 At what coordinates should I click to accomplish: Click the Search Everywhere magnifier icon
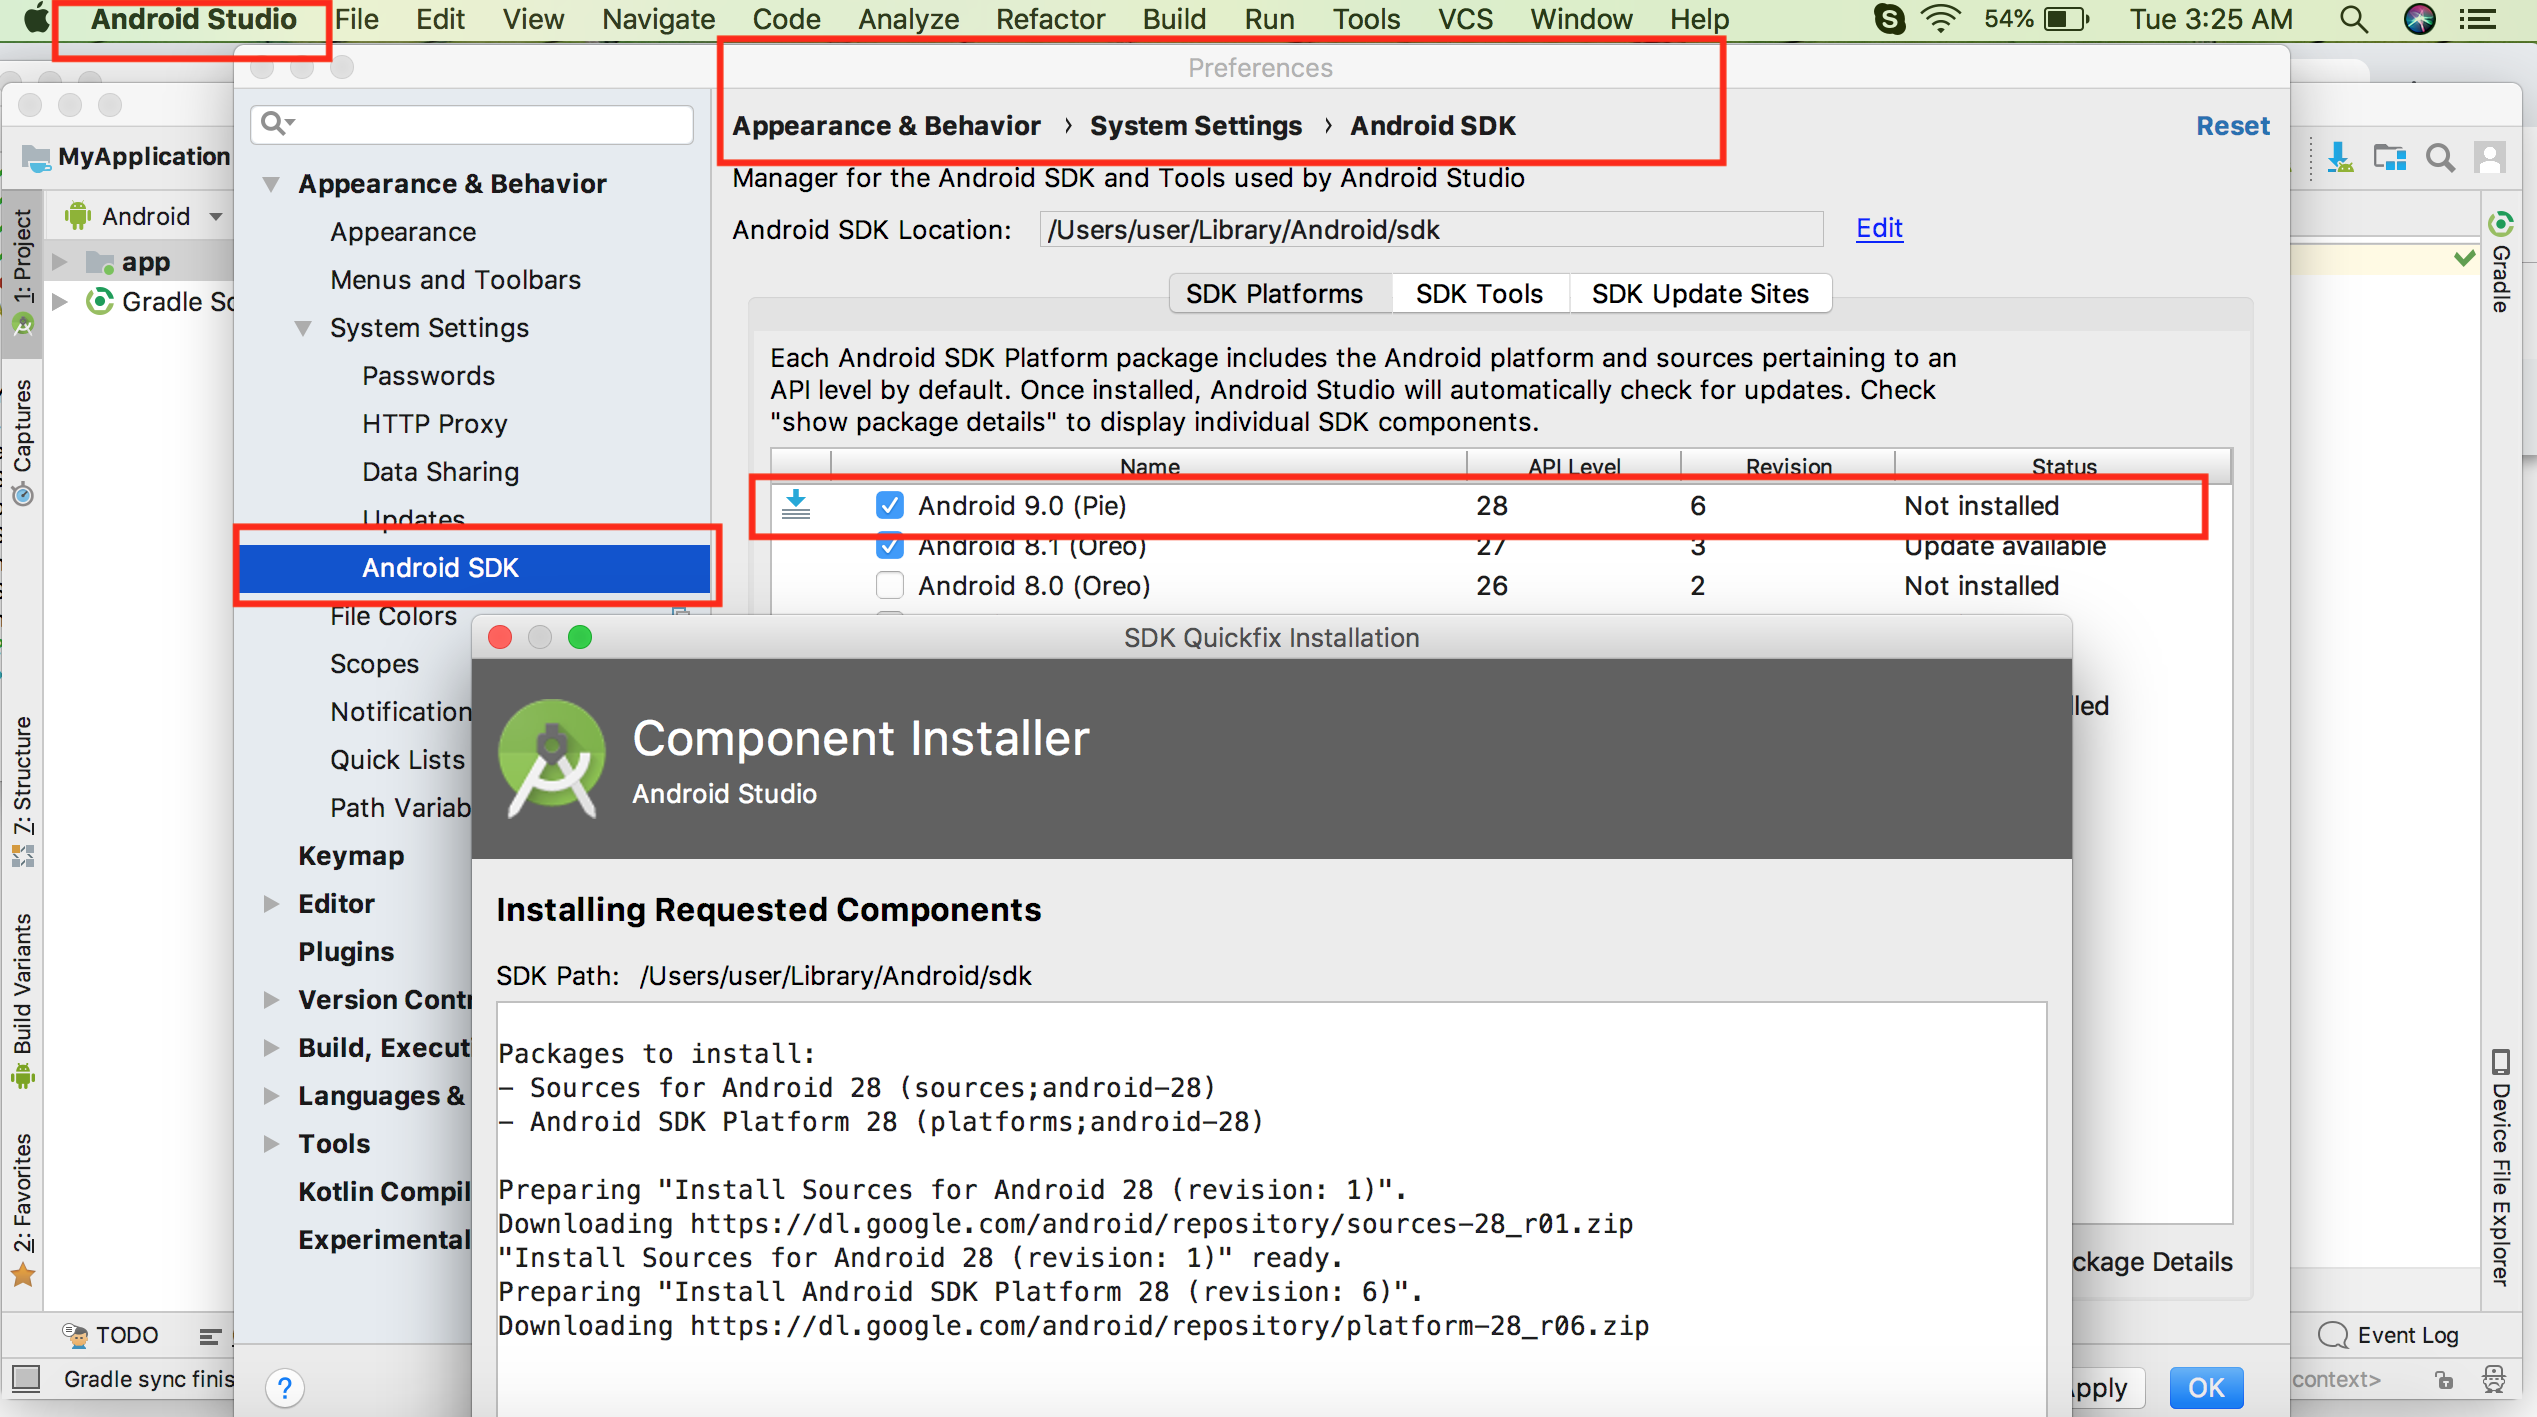pos(2440,157)
